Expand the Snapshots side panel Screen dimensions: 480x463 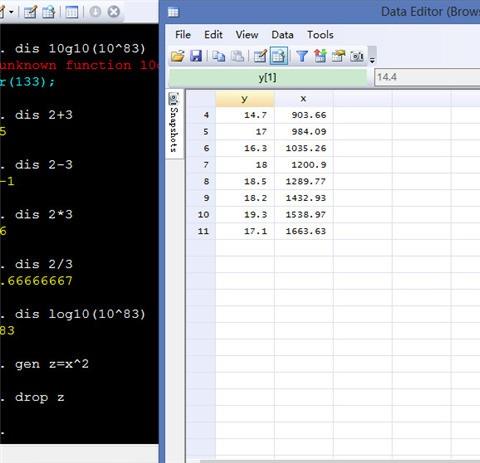tap(174, 123)
